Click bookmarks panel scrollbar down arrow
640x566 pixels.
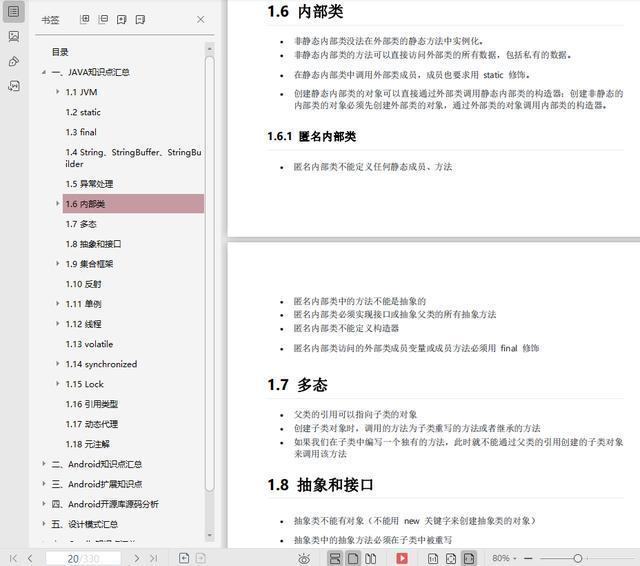(209, 535)
